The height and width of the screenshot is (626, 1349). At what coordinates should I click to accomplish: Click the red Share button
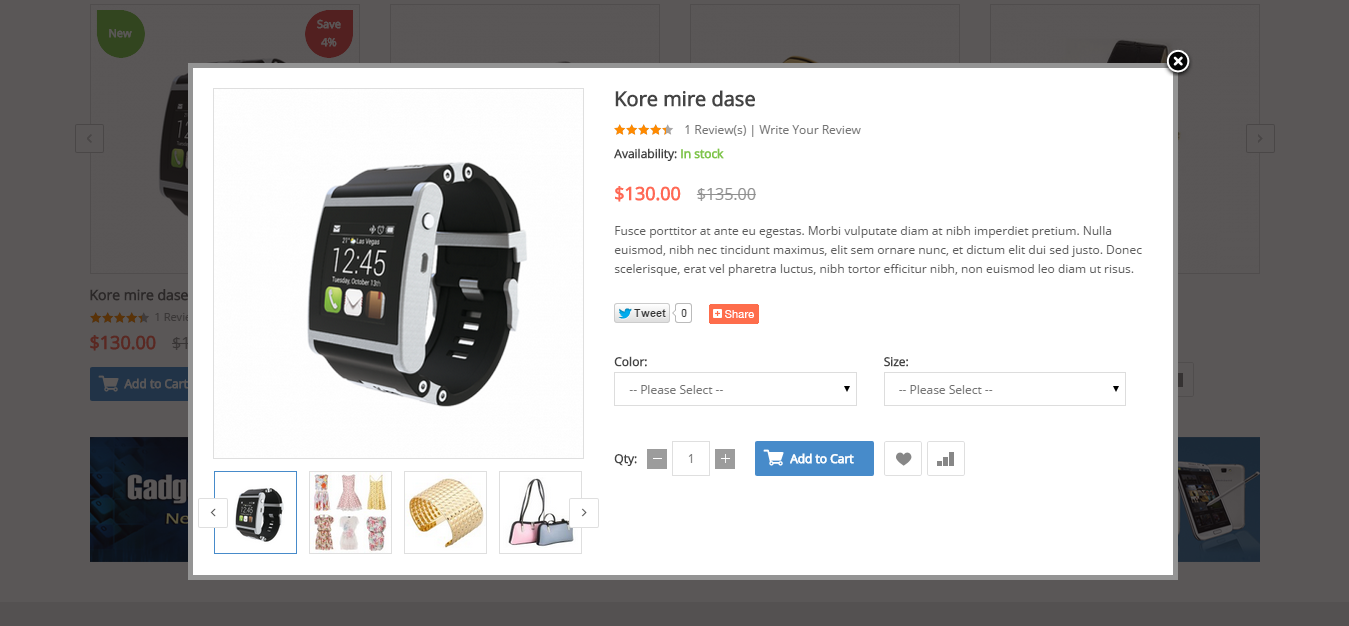click(734, 314)
